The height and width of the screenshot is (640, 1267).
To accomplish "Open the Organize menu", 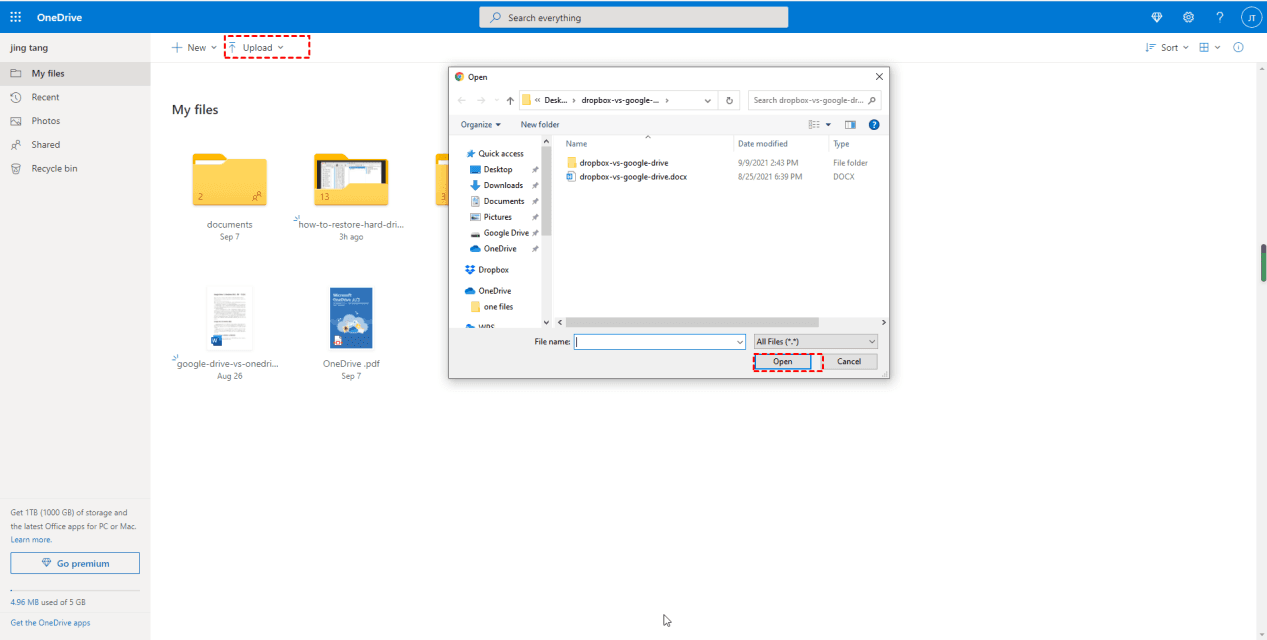I will 481,125.
